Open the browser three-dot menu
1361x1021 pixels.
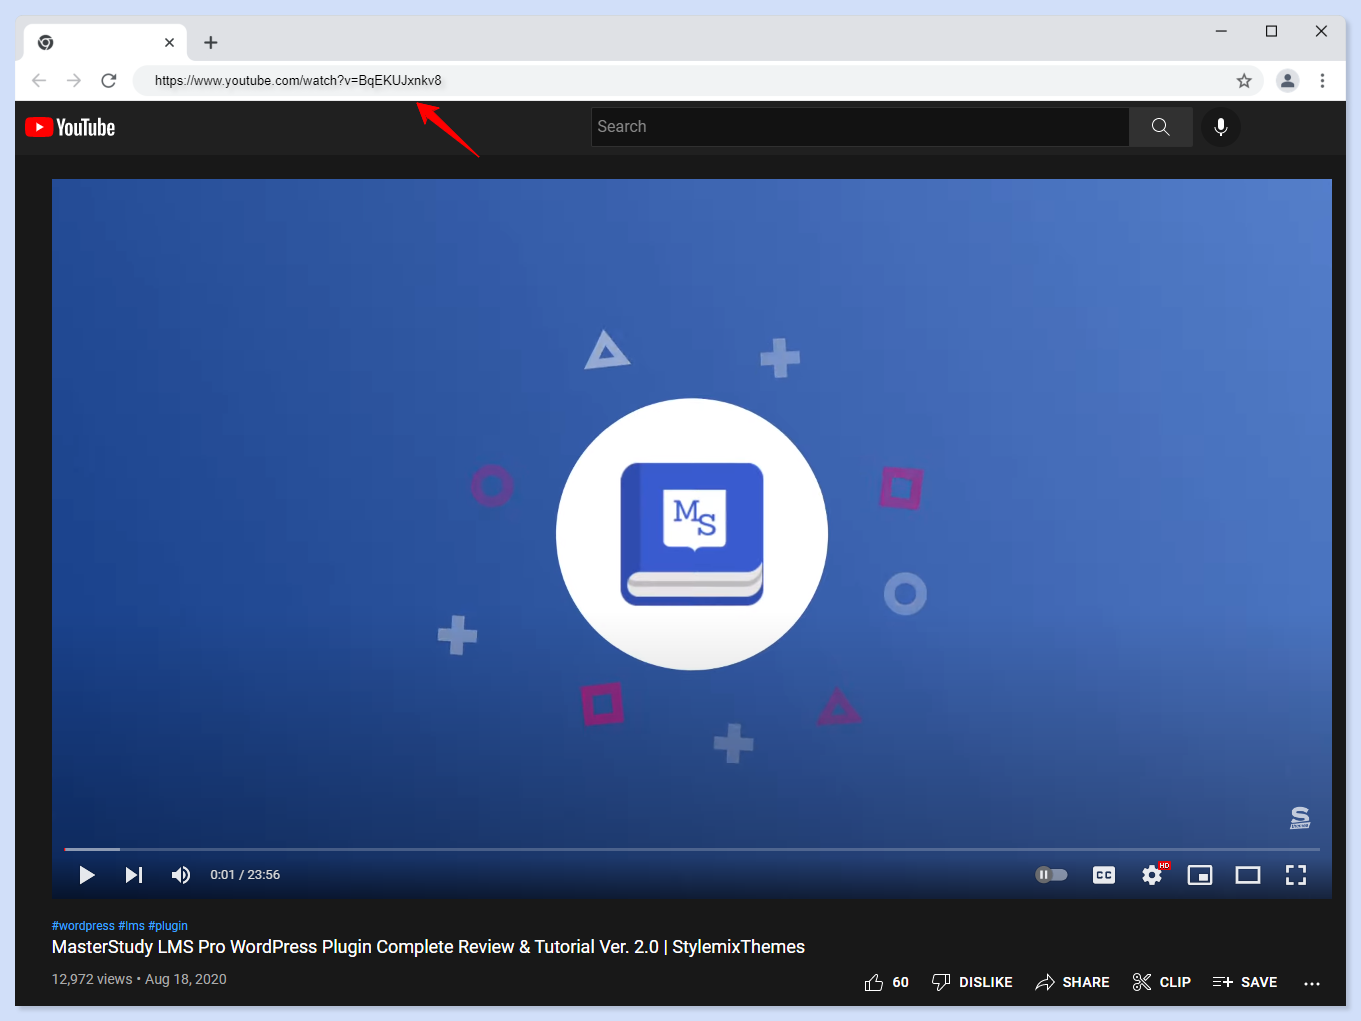(x=1322, y=81)
